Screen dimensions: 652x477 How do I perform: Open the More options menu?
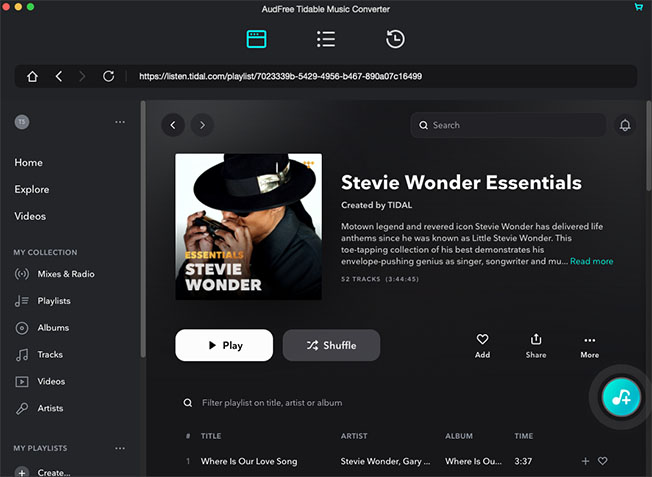point(590,347)
